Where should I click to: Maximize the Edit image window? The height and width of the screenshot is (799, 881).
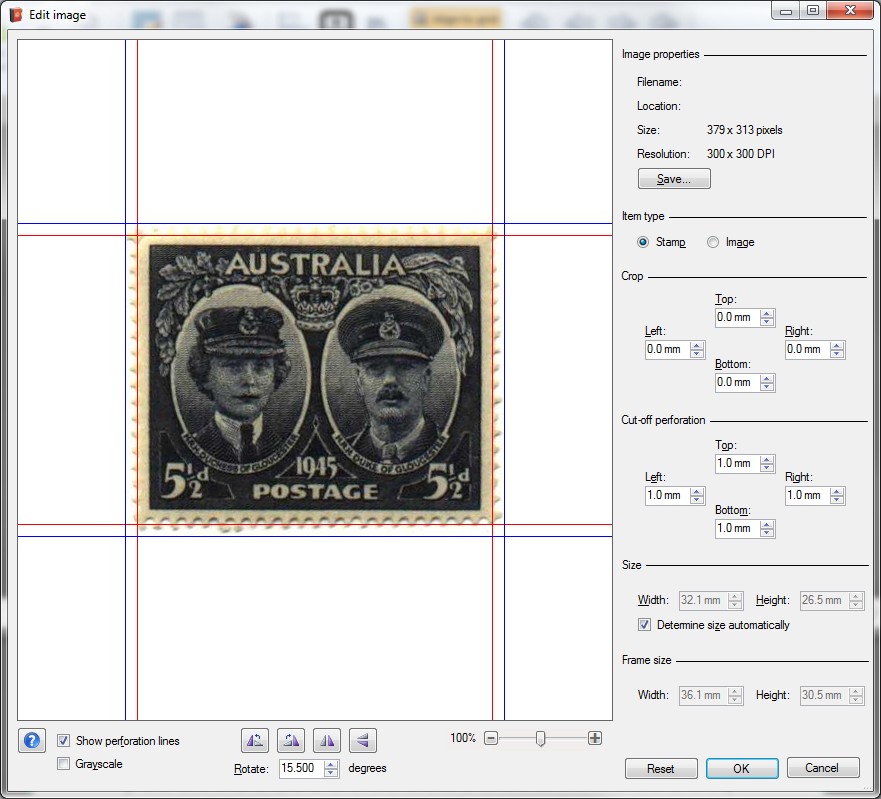click(812, 10)
